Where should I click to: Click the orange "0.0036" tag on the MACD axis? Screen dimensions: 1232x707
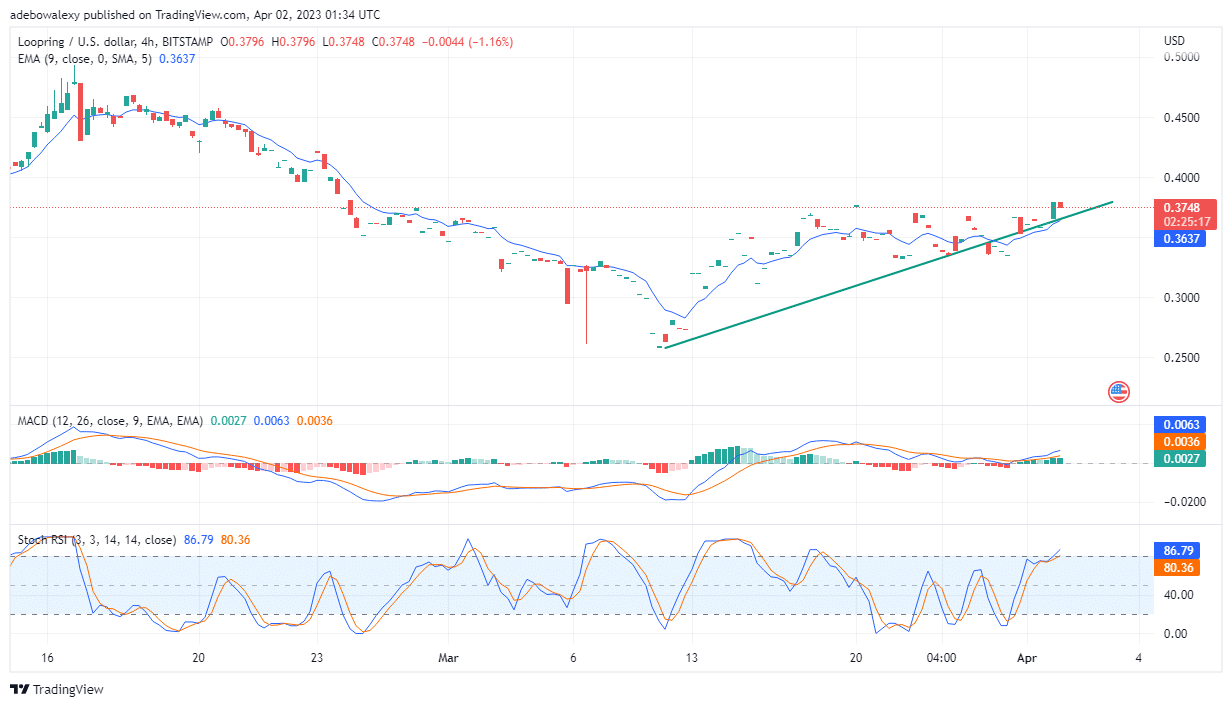(x=1181, y=441)
